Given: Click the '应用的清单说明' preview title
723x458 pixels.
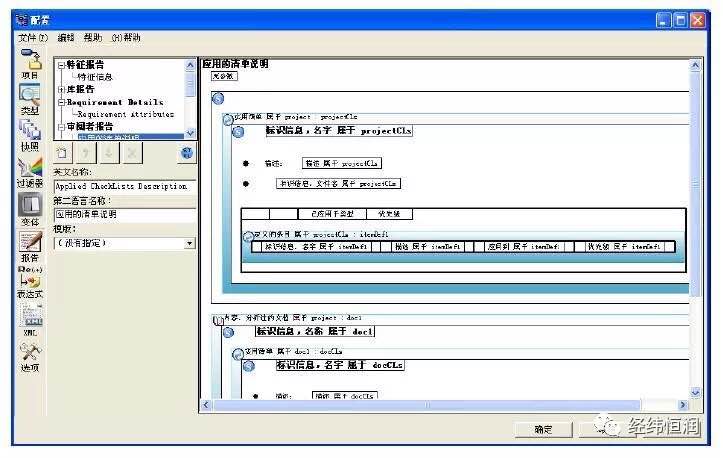Looking at the screenshot, I should click(x=235, y=64).
